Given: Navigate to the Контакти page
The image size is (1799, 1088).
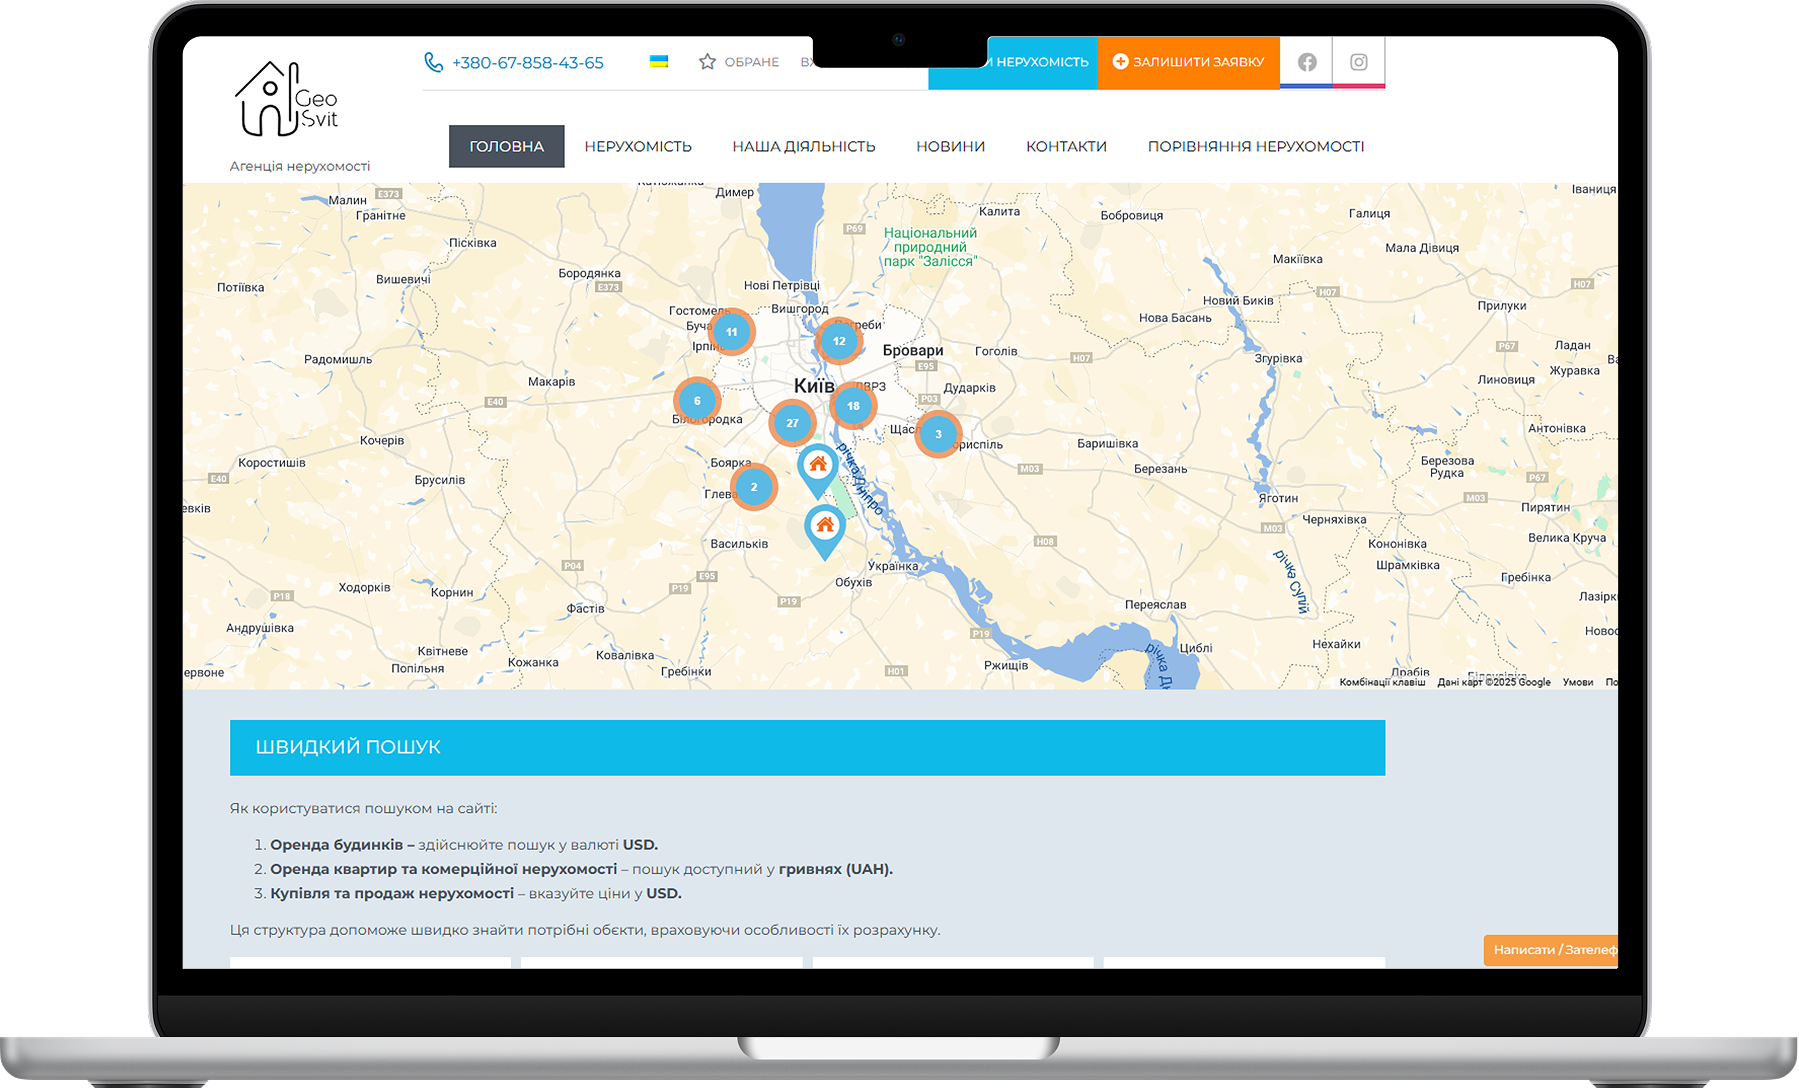Looking at the screenshot, I should click(1066, 146).
